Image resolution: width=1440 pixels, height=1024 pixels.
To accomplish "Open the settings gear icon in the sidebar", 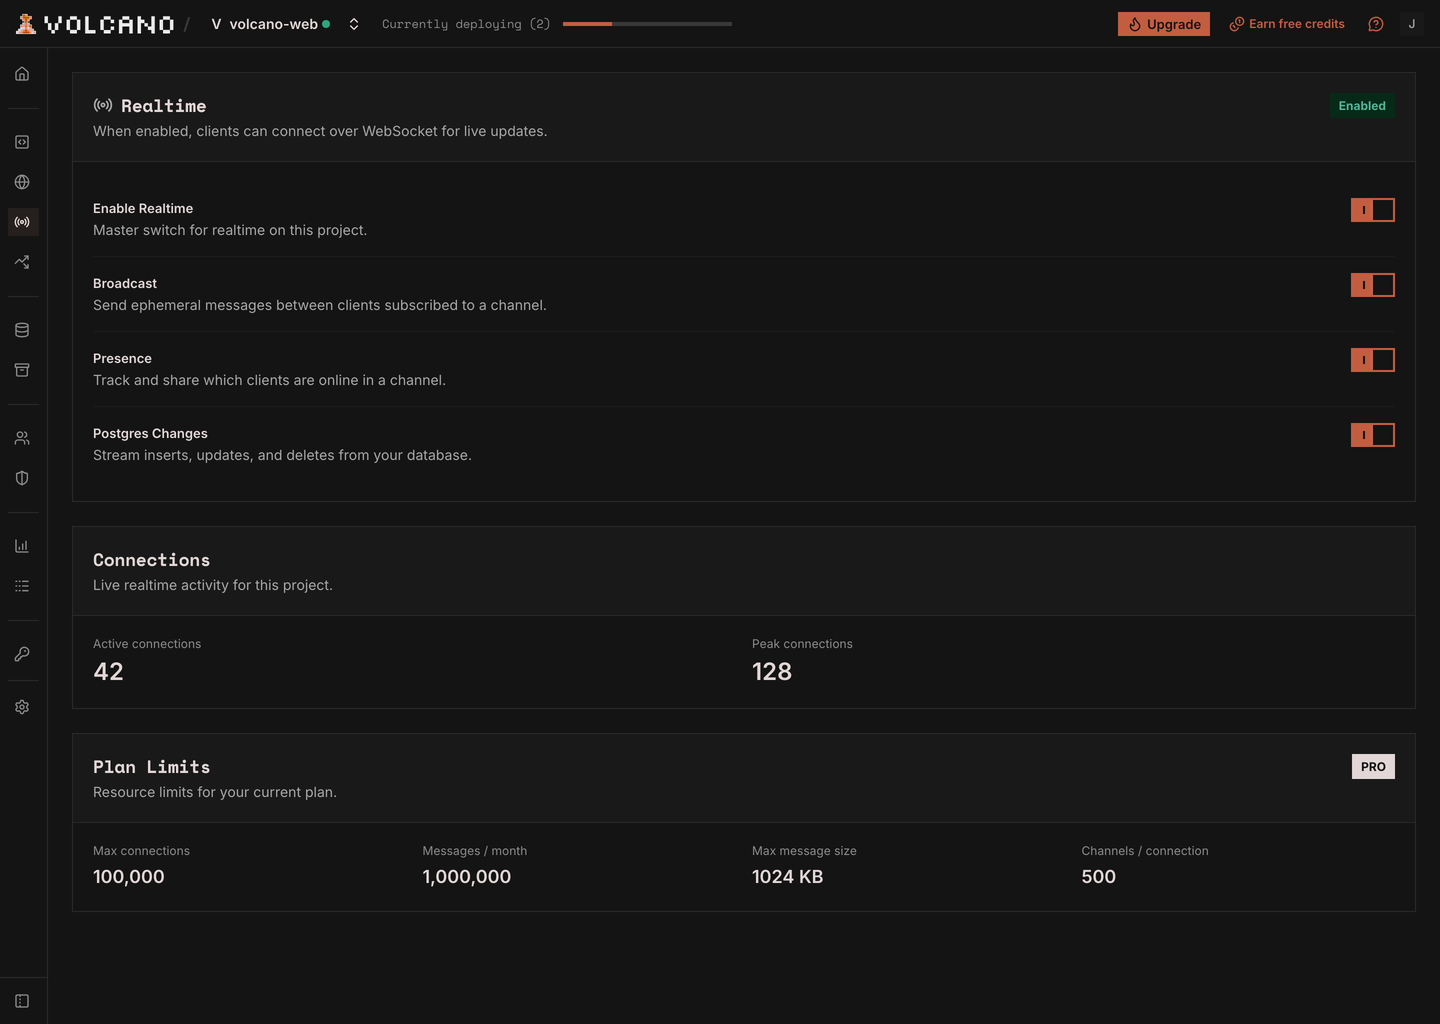I will click(22, 707).
